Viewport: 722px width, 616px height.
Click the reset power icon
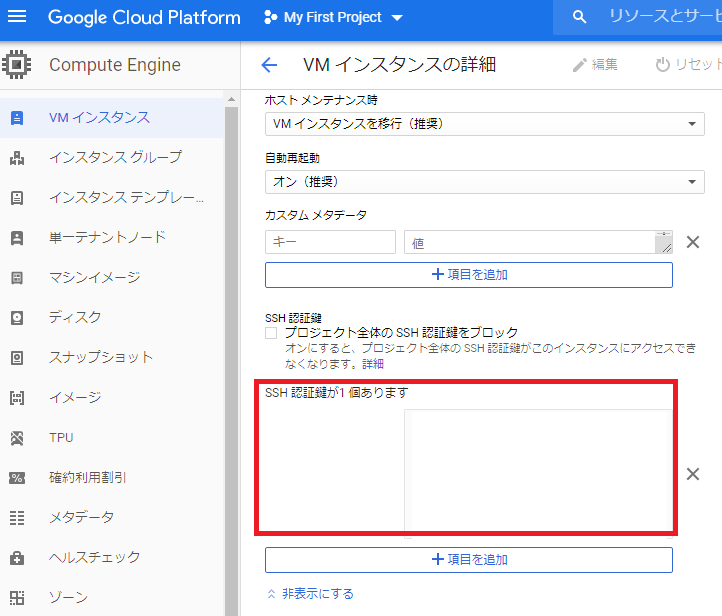663,65
